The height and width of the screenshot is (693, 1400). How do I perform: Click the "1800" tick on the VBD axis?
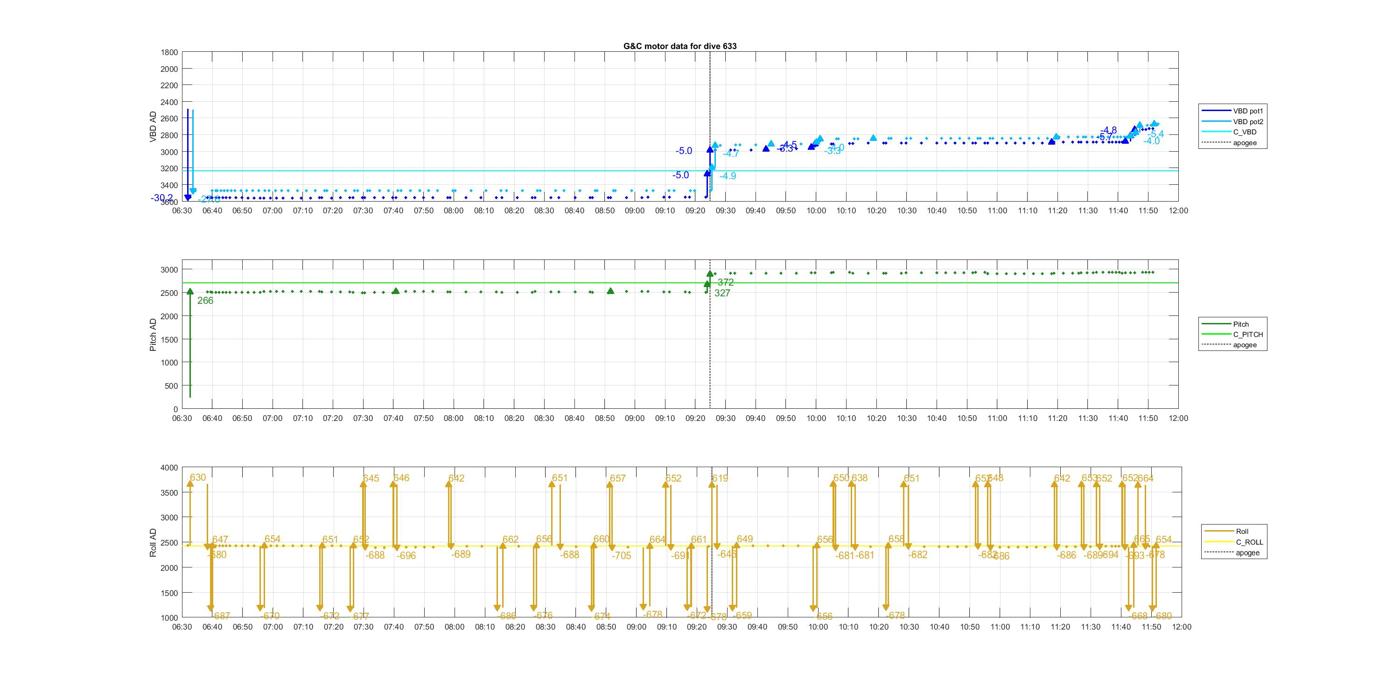169,52
